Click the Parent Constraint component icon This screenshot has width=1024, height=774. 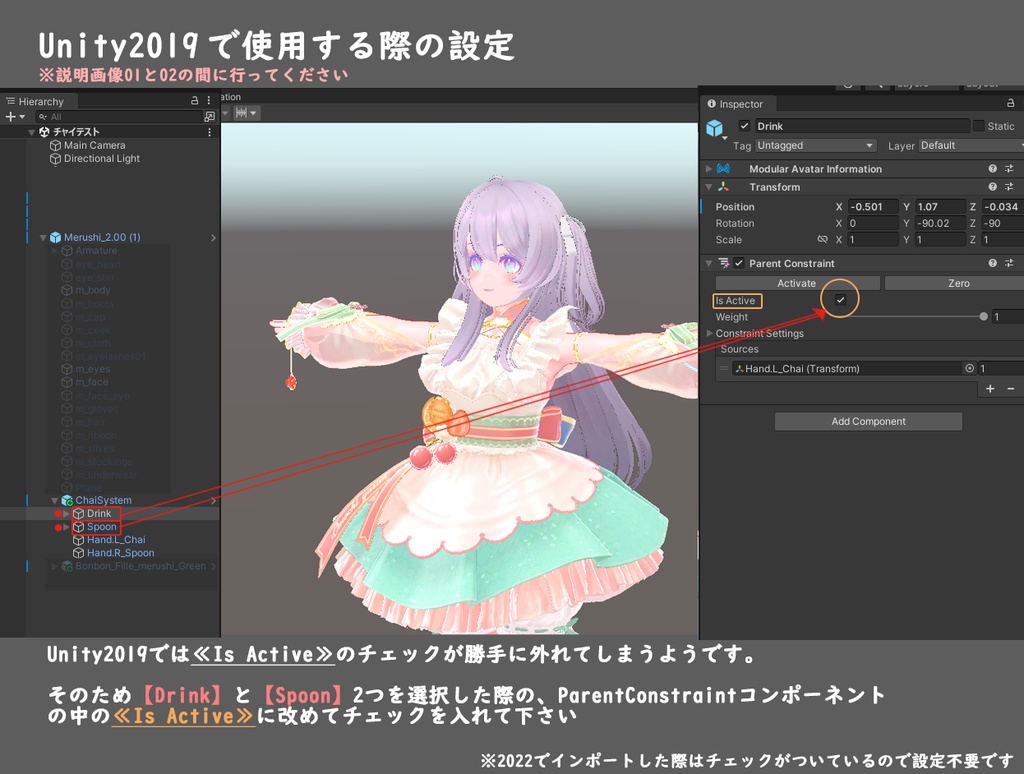724,263
